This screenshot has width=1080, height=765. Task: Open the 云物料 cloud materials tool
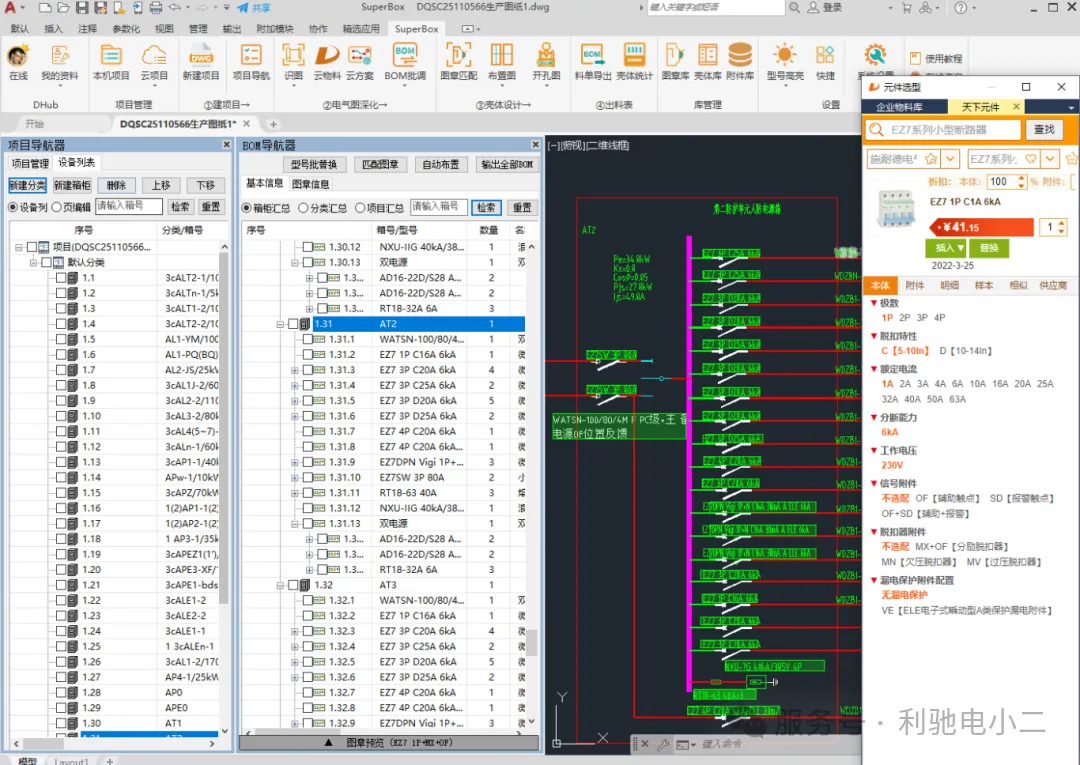pos(327,59)
